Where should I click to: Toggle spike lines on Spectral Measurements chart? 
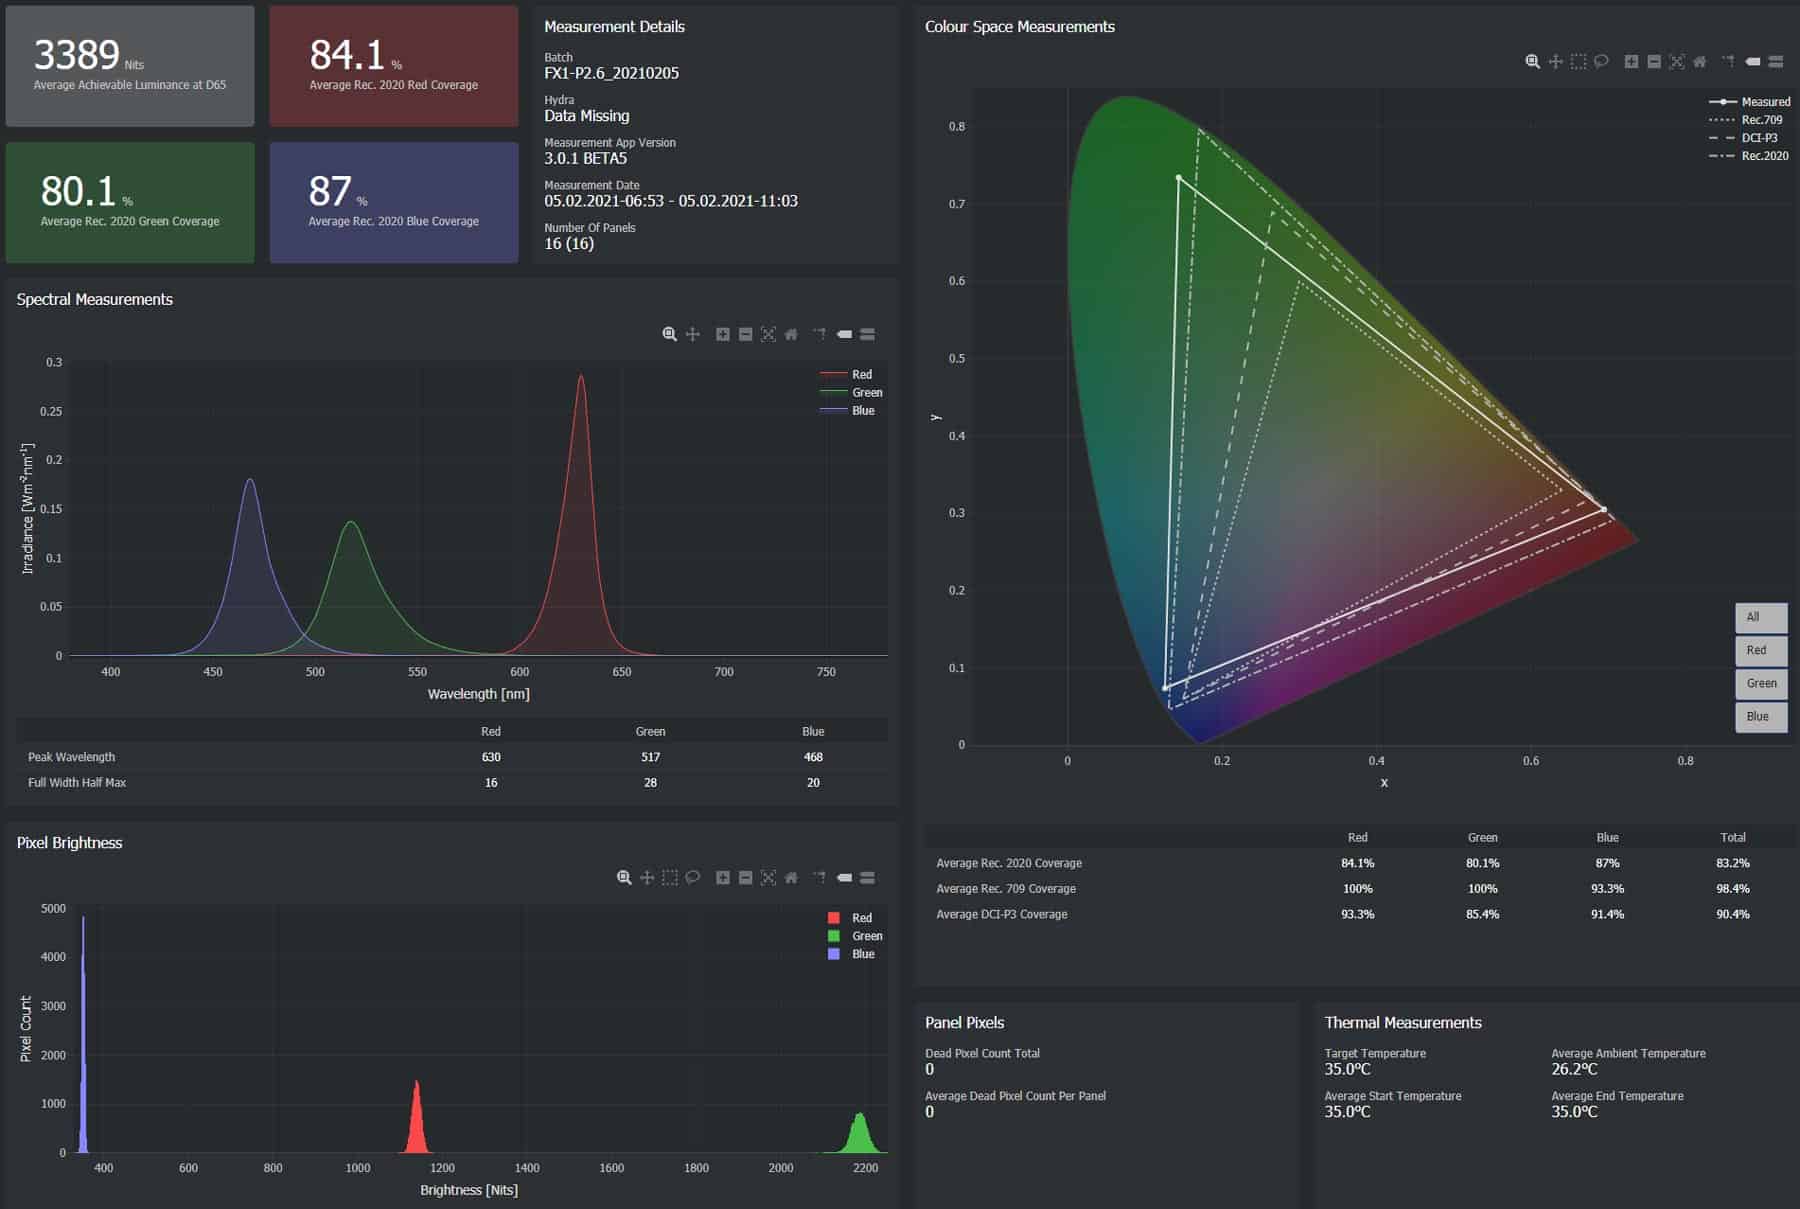click(819, 334)
